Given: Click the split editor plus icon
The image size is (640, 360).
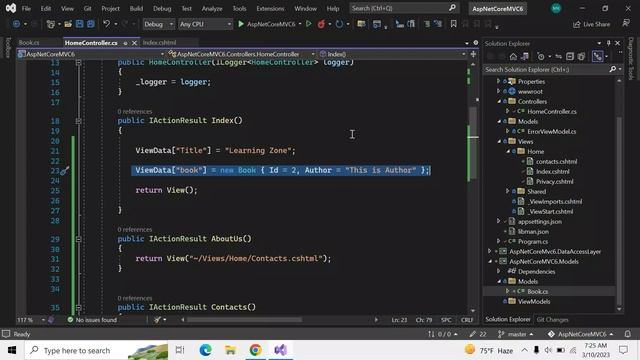Looking at the screenshot, I should tap(473, 54).
